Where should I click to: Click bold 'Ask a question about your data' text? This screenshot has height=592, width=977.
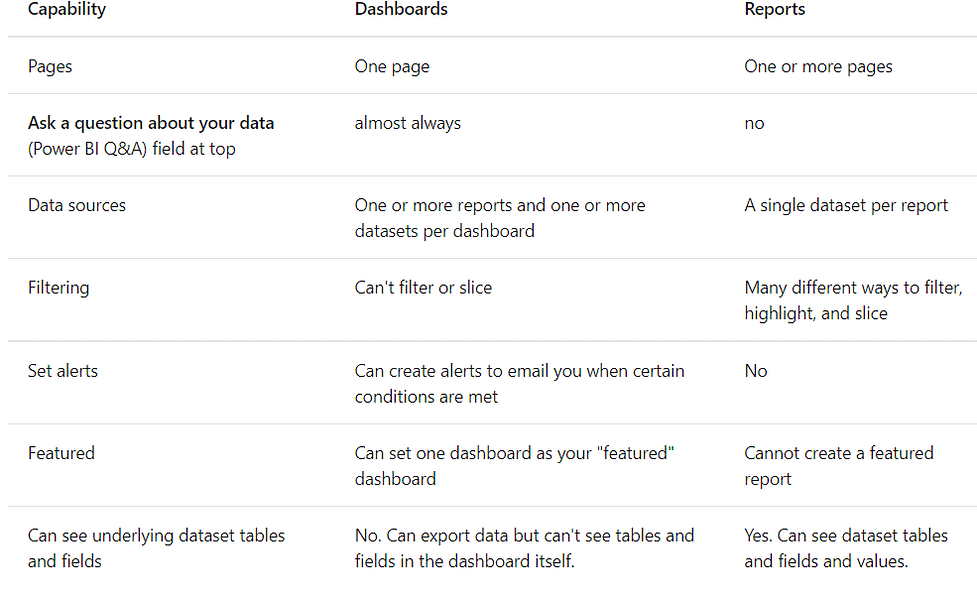[151, 123]
